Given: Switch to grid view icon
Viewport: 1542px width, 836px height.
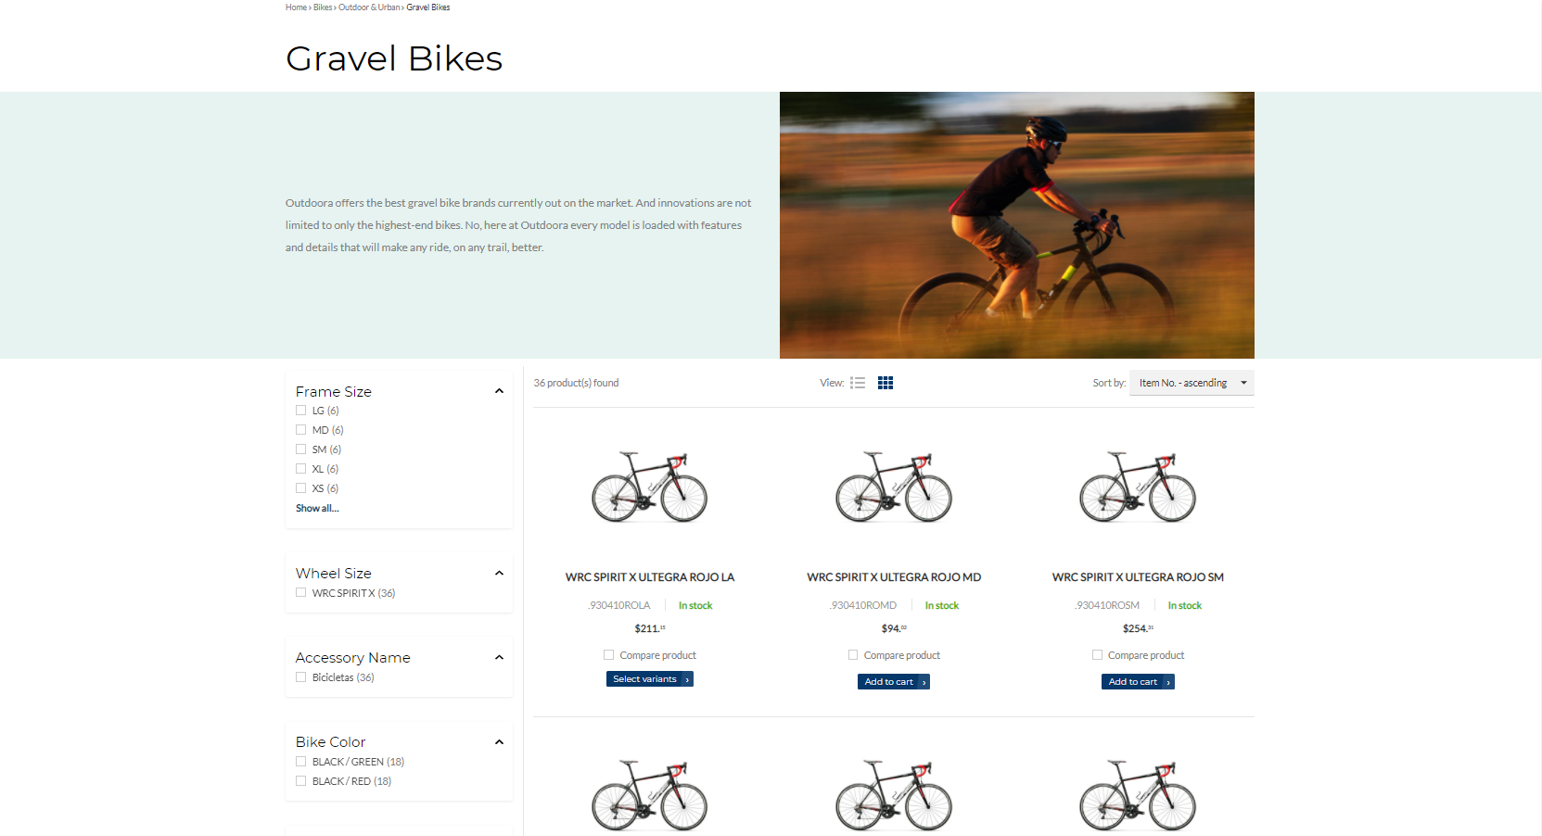Looking at the screenshot, I should (x=885, y=383).
